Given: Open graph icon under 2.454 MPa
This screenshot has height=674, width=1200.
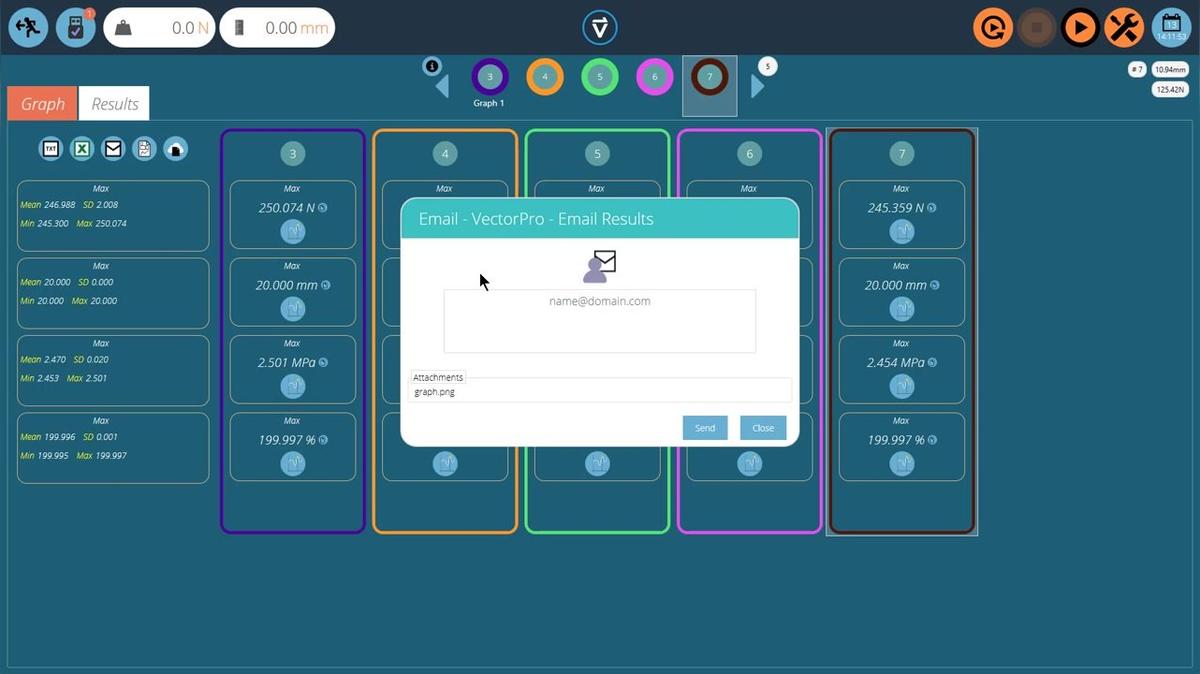Looking at the screenshot, I should (902, 386).
